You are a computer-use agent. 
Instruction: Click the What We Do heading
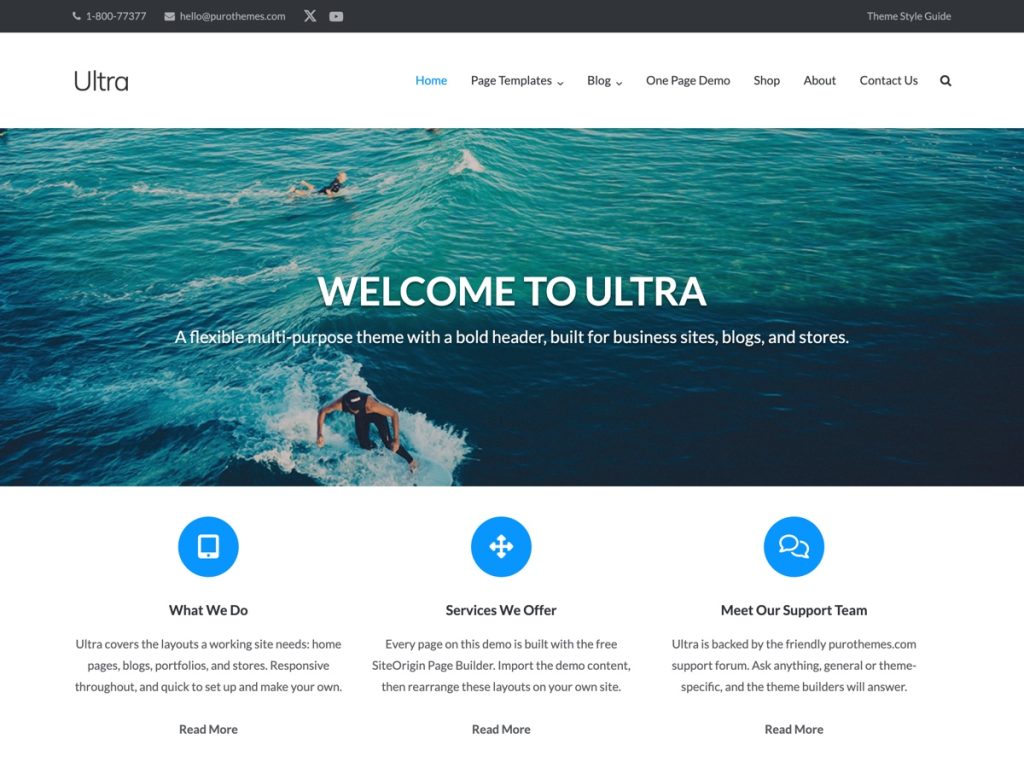click(208, 610)
